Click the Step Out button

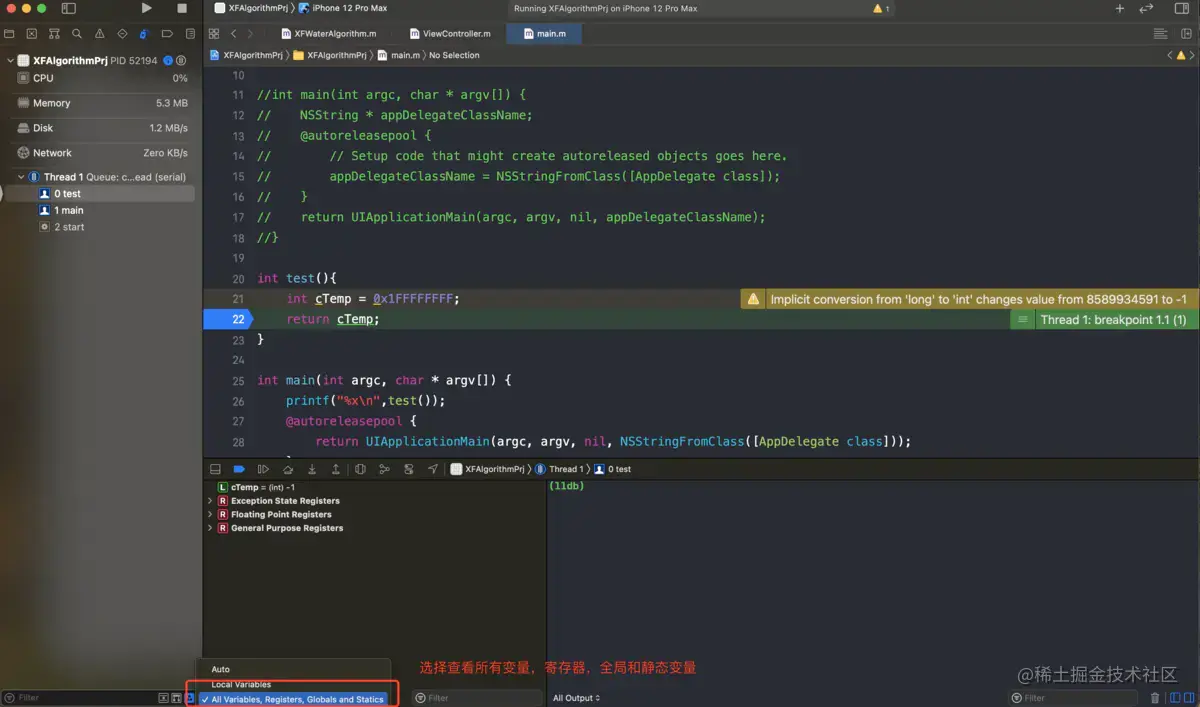coord(335,469)
